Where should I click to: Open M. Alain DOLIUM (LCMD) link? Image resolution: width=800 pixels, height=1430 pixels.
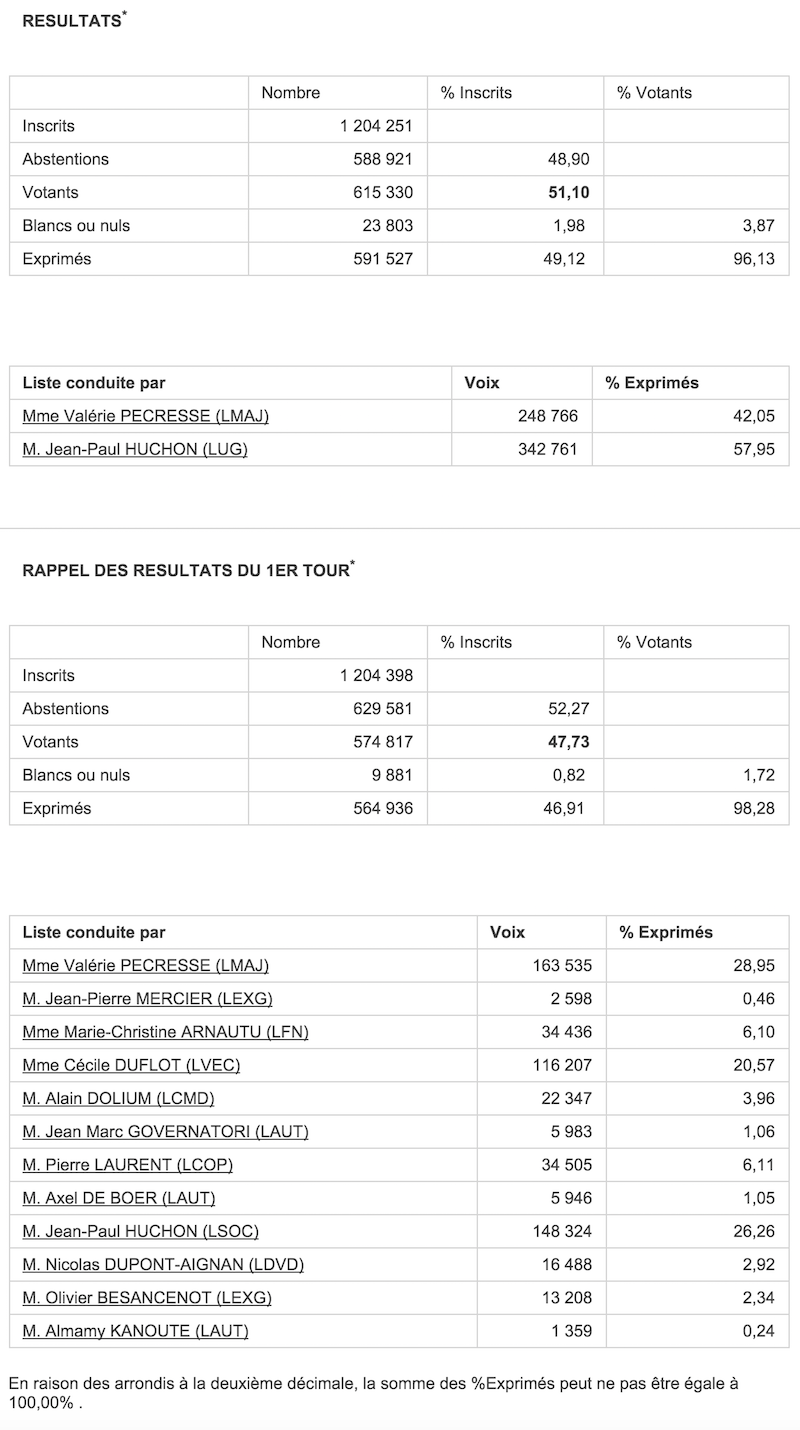tap(118, 1098)
